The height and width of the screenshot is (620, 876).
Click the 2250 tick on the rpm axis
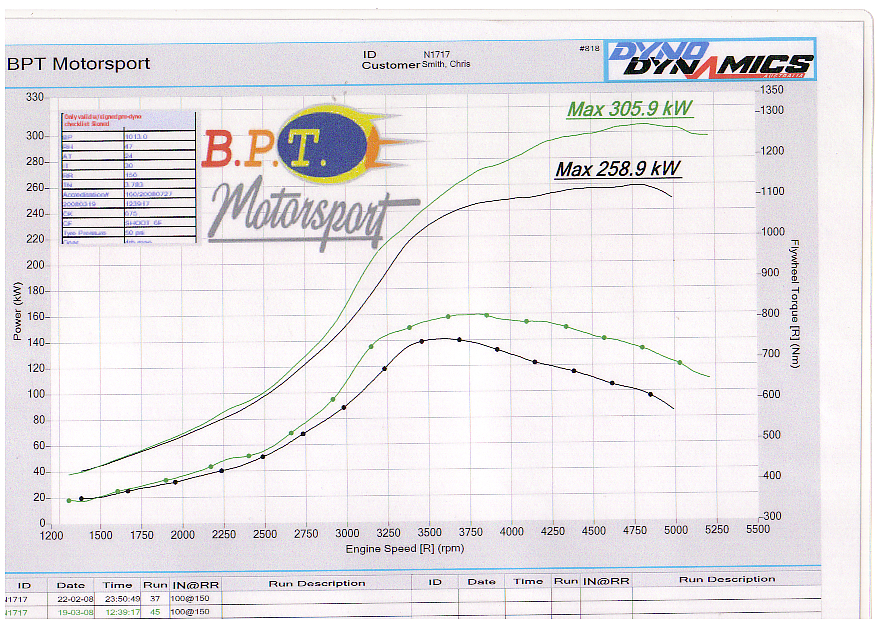[x=223, y=535]
